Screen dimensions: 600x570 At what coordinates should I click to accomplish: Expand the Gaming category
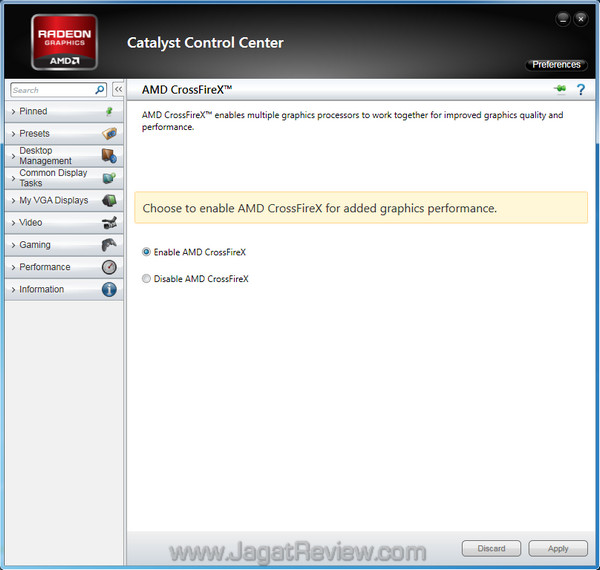pyautogui.click(x=35, y=245)
